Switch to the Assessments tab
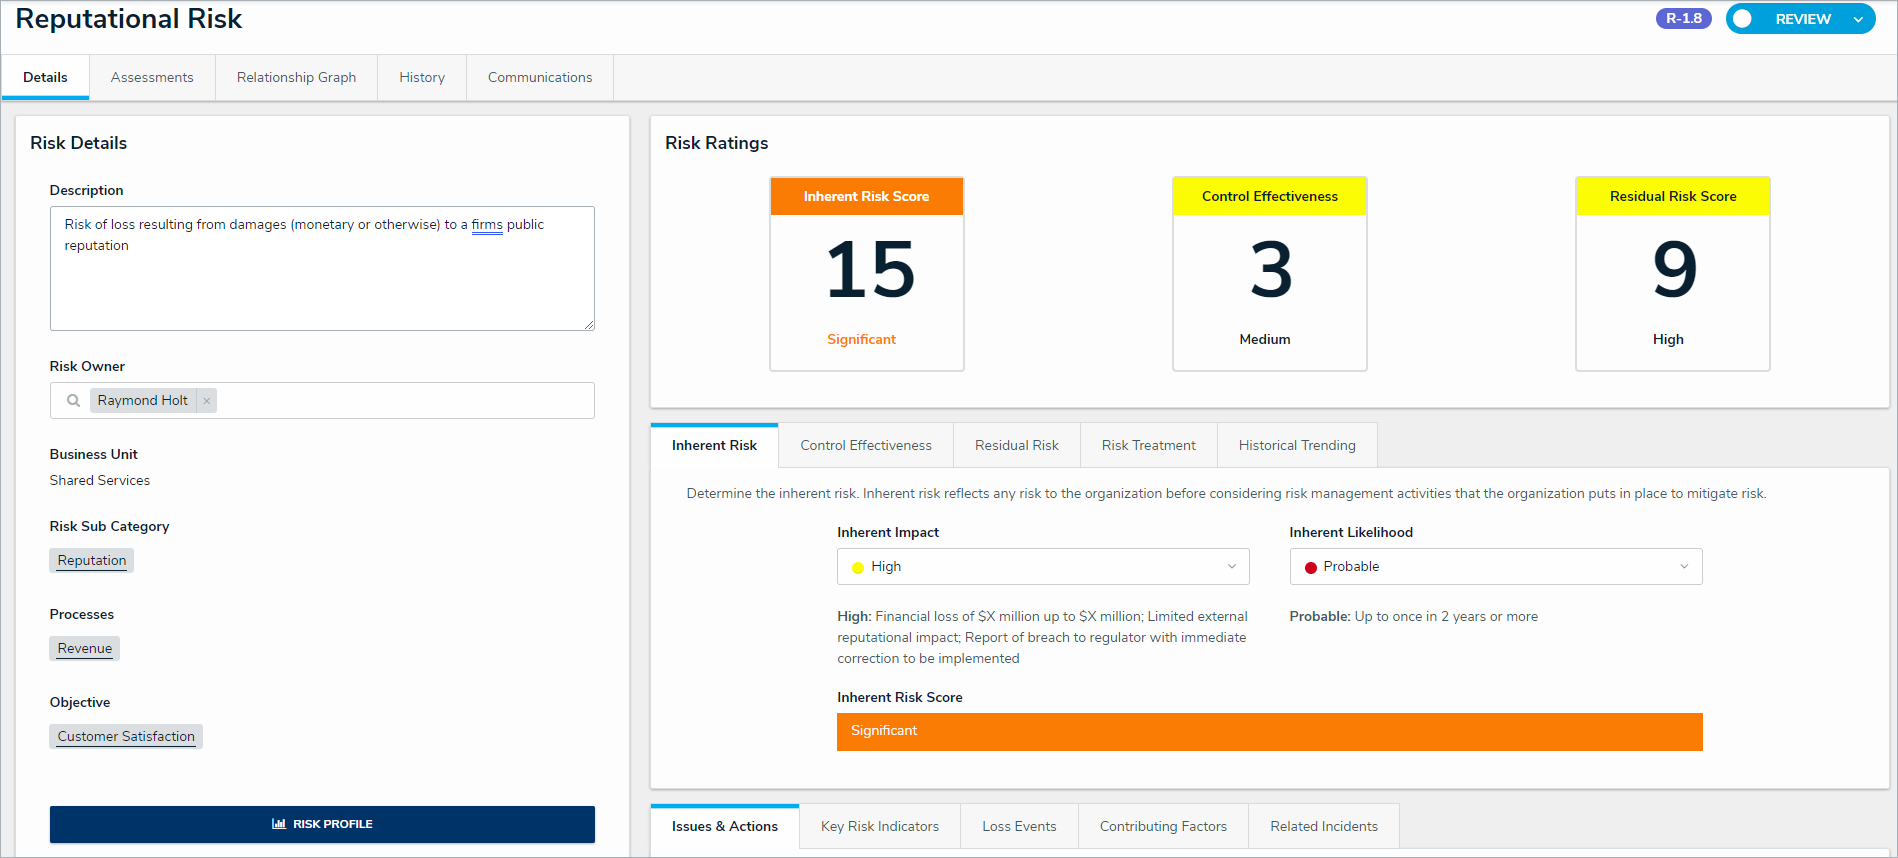This screenshot has width=1898, height=858. click(x=152, y=77)
